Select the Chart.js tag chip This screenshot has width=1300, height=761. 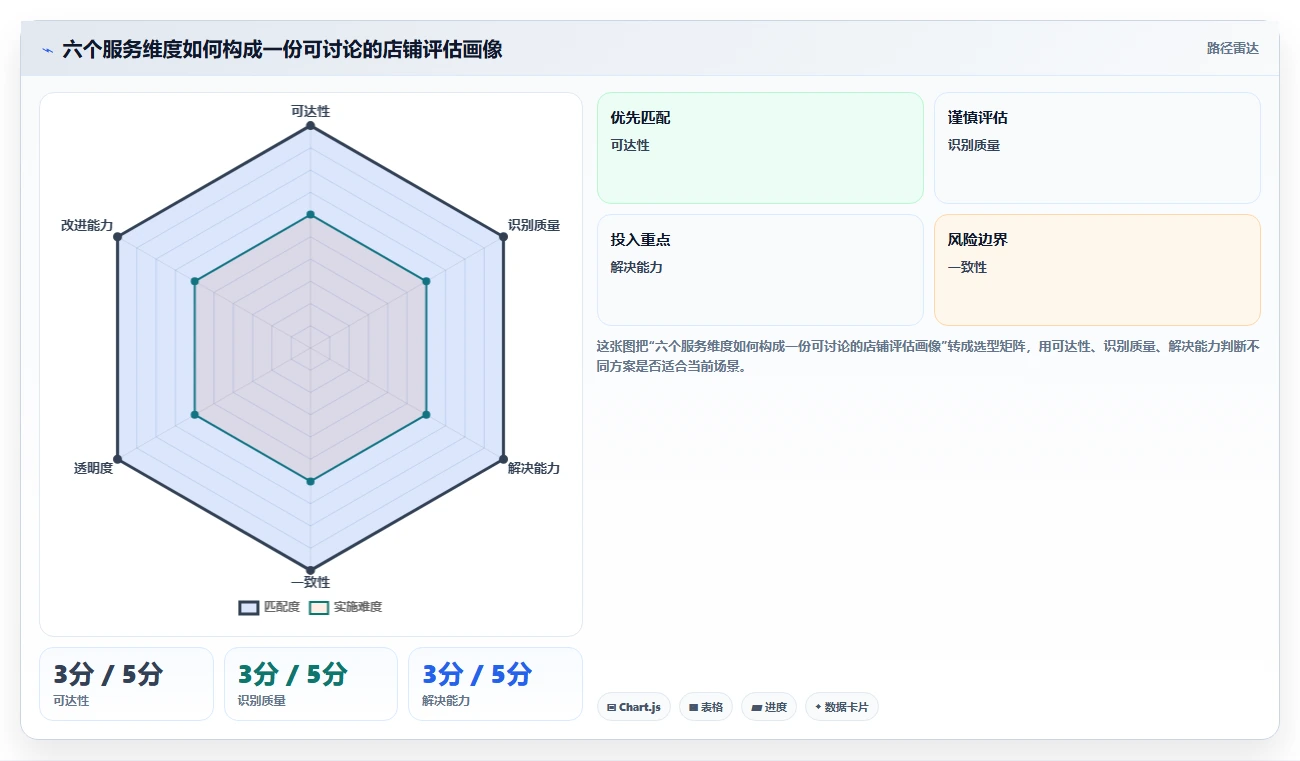pyautogui.click(x=634, y=707)
